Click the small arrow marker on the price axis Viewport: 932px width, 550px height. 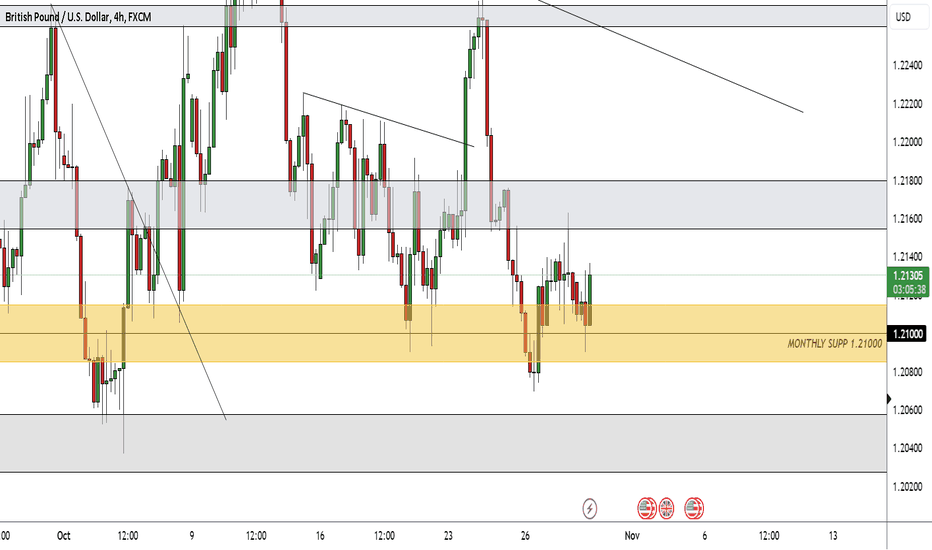889,399
